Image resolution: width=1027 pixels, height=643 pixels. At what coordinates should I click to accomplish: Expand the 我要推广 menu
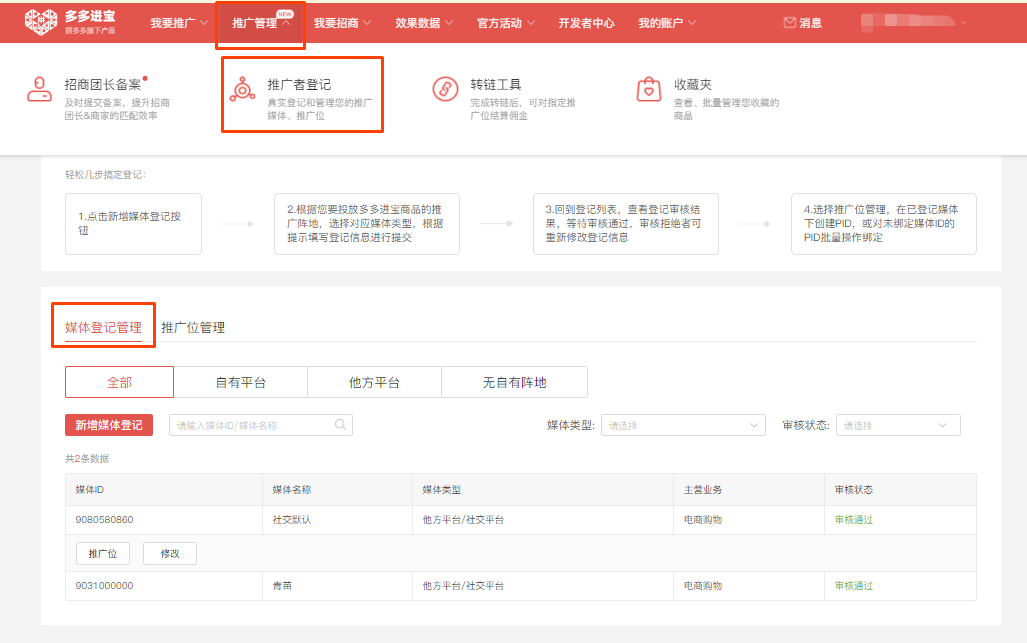pos(179,23)
